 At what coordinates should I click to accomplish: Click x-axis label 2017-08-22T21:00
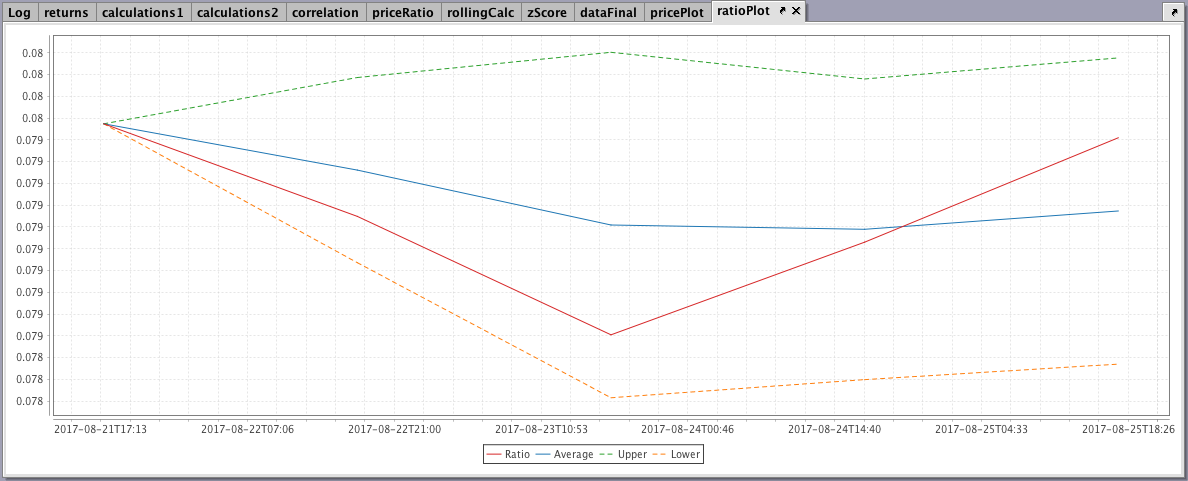pyautogui.click(x=395, y=429)
